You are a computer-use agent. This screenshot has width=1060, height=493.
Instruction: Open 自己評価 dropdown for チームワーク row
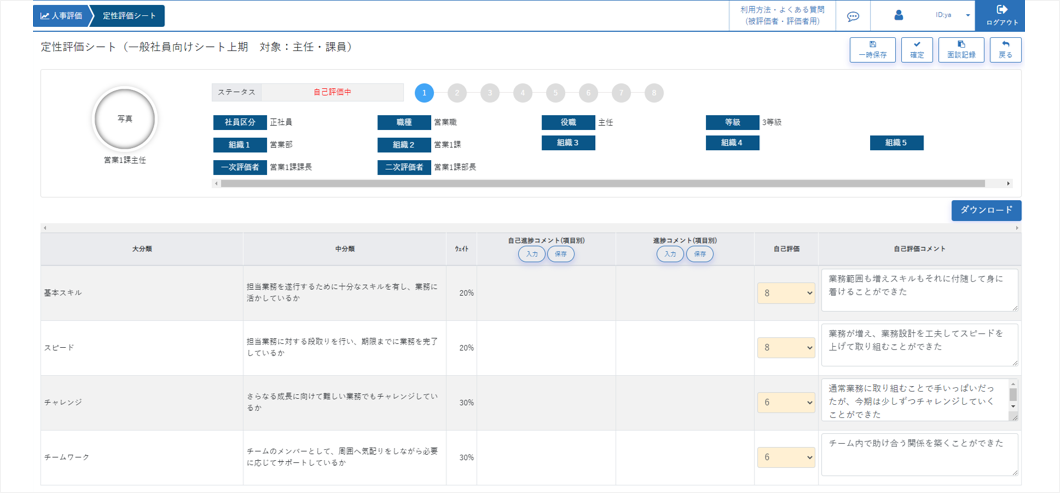(x=785, y=457)
